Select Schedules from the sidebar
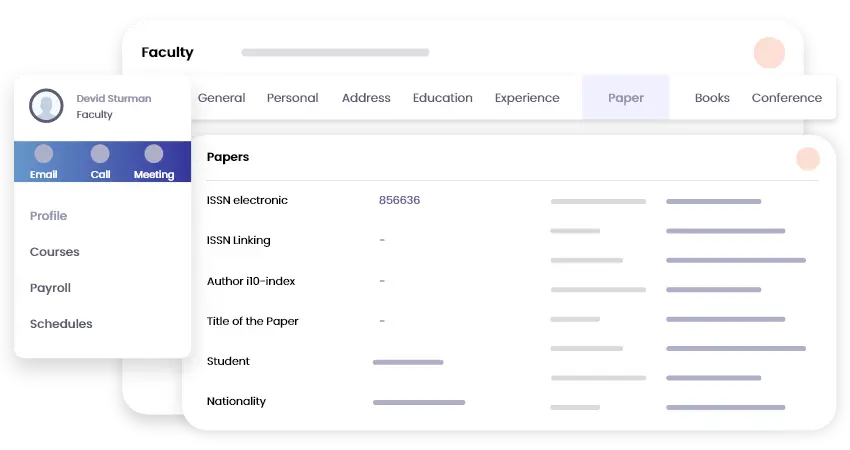 click(61, 324)
